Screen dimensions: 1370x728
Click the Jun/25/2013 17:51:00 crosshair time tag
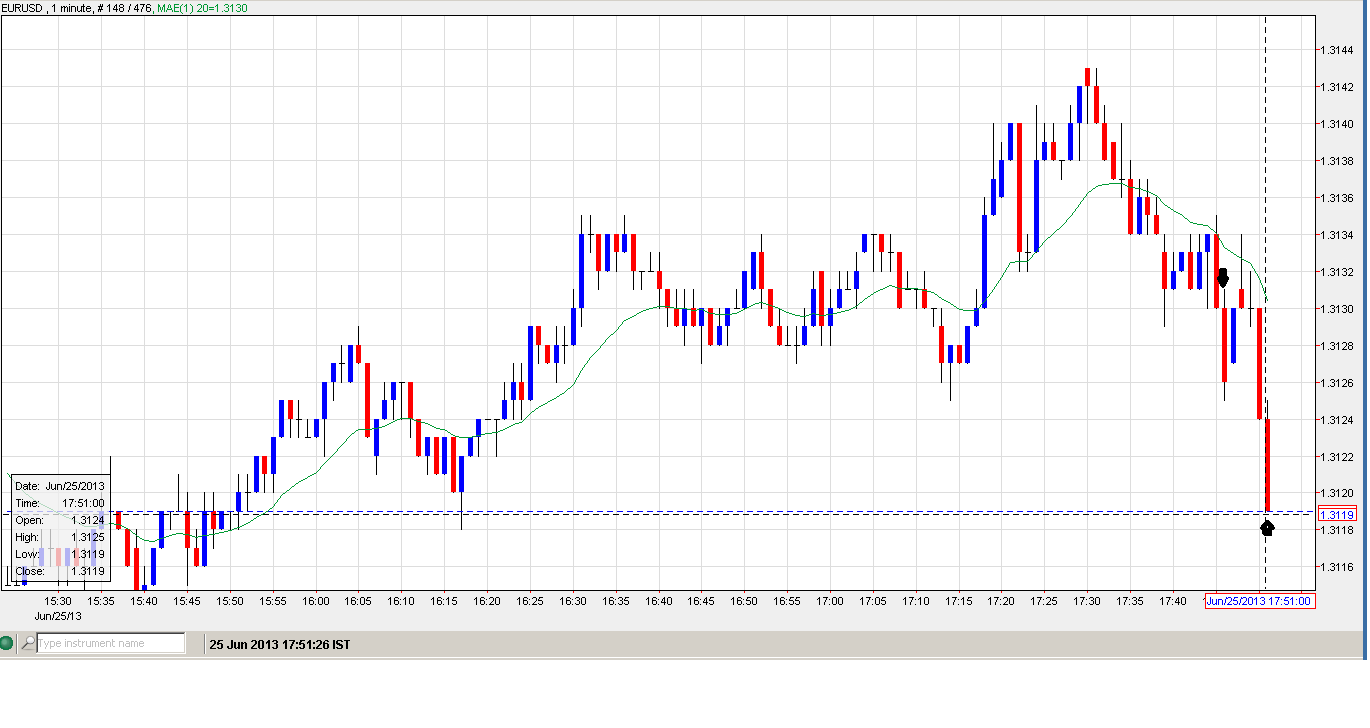coord(1259,601)
